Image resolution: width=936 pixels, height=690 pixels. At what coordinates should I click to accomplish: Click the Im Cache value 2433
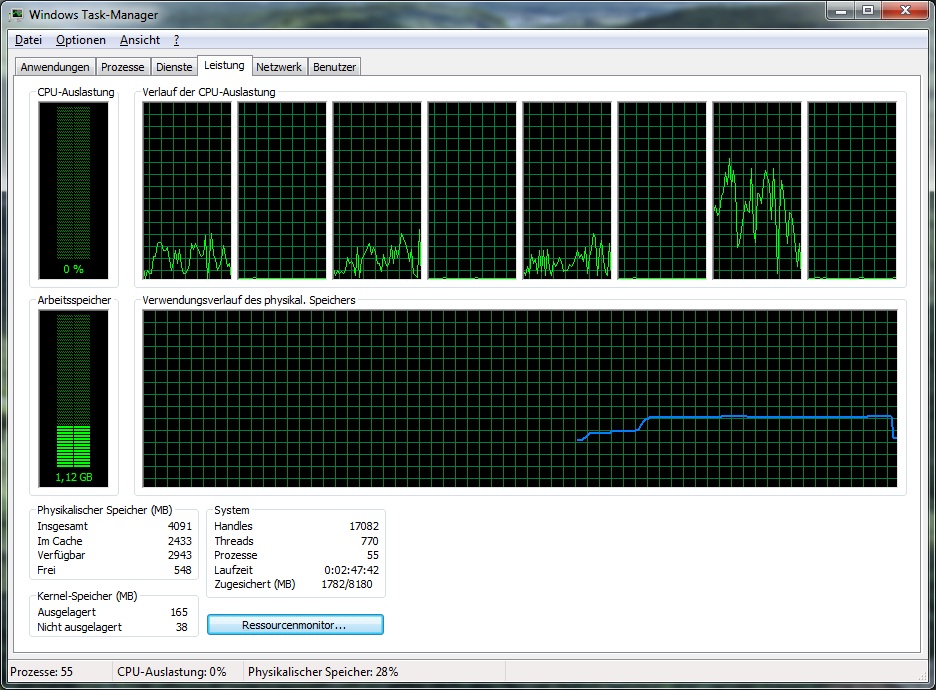tap(180, 541)
